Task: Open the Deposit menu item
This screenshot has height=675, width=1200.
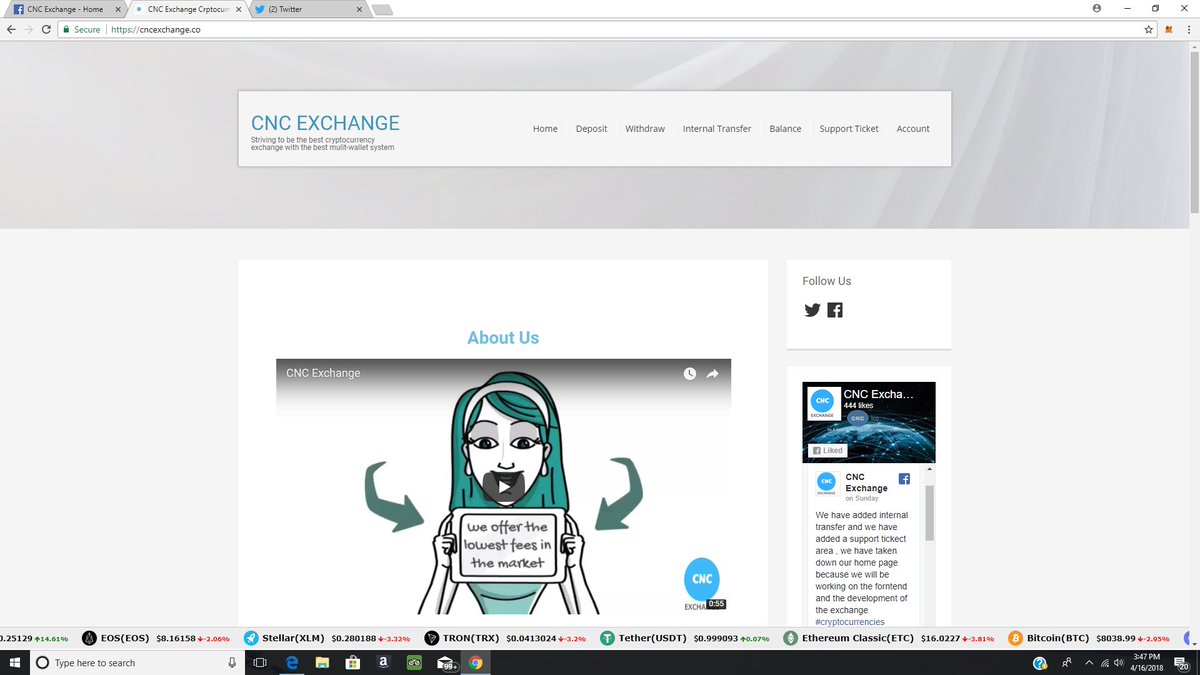Action: coord(591,129)
